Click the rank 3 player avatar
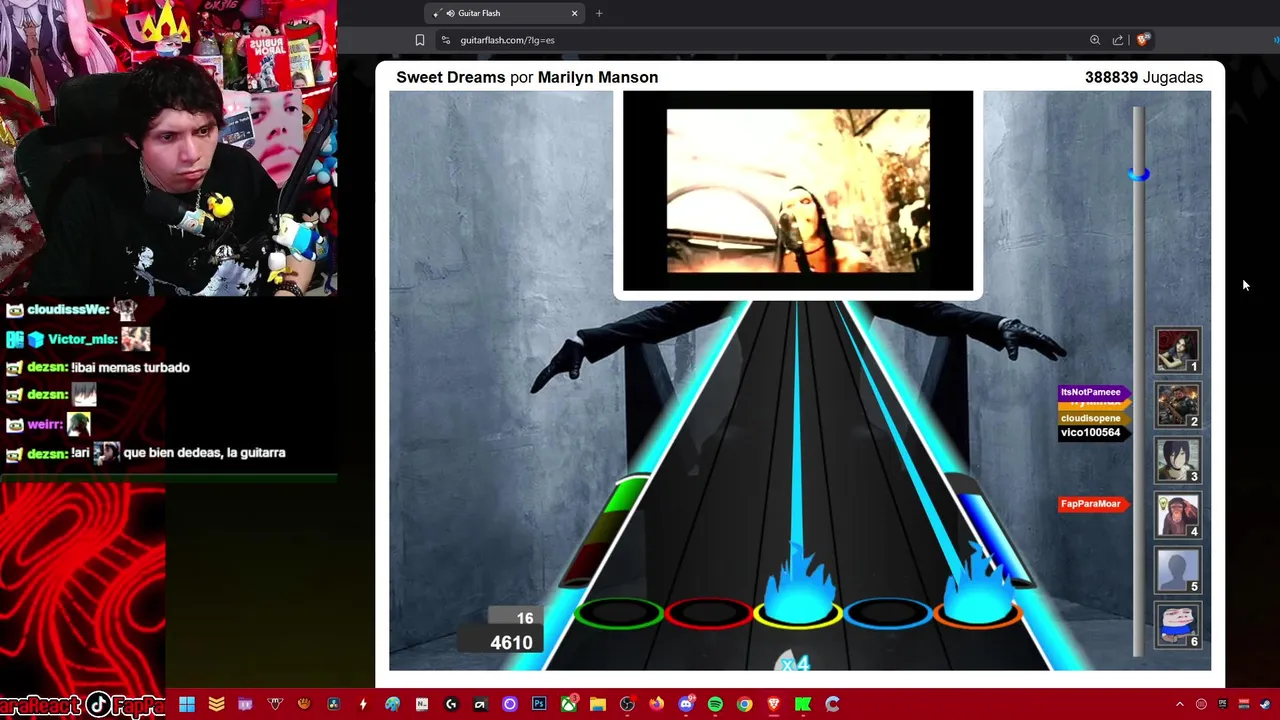1280x720 pixels. coord(1177,460)
